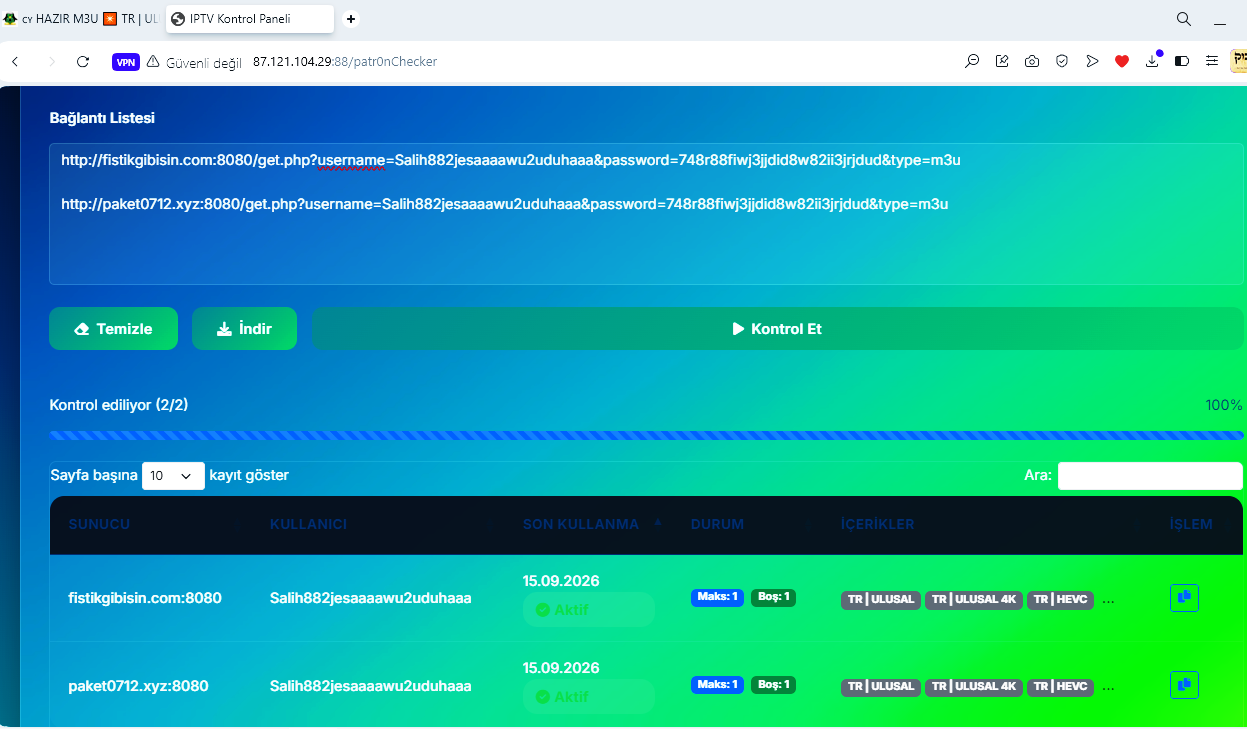Take a snapshot with the camera icon
Viewport: 1247px width, 729px height.
[x=1032, y=61]
